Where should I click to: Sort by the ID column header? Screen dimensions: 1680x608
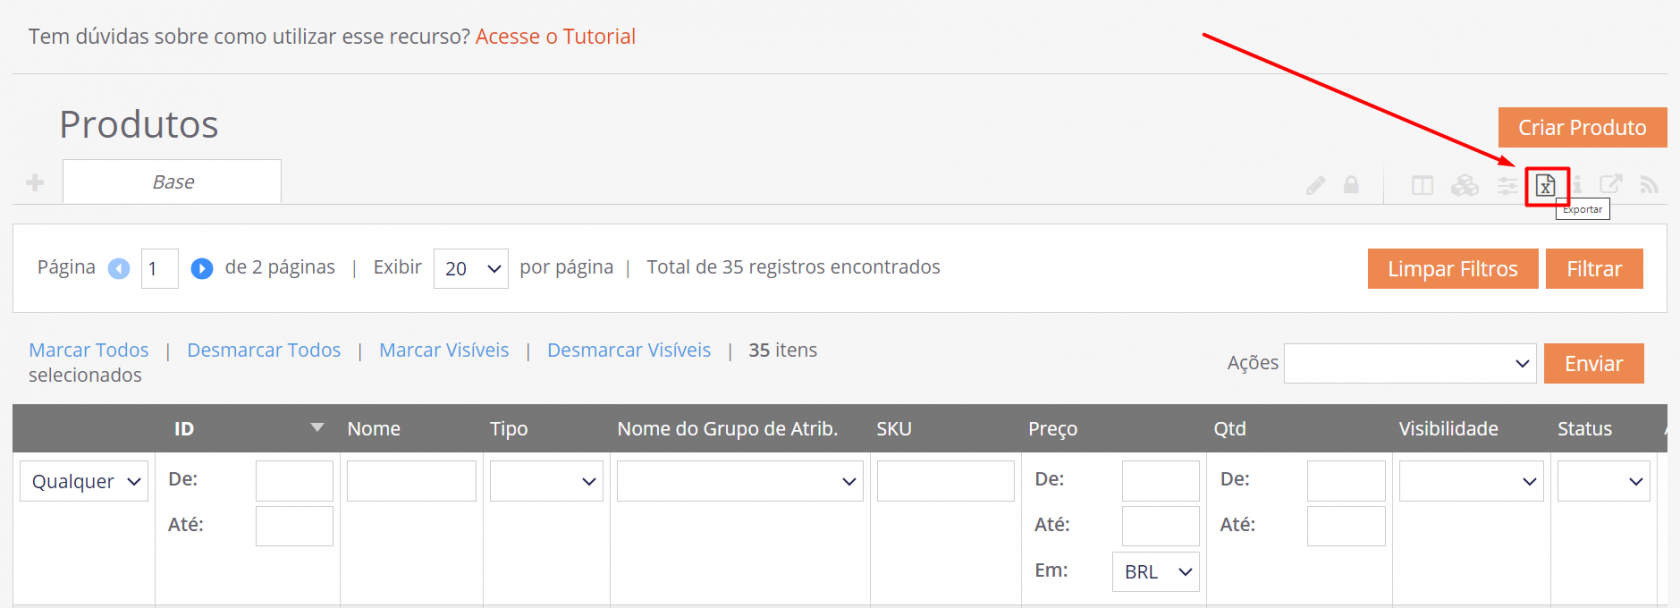184,429
